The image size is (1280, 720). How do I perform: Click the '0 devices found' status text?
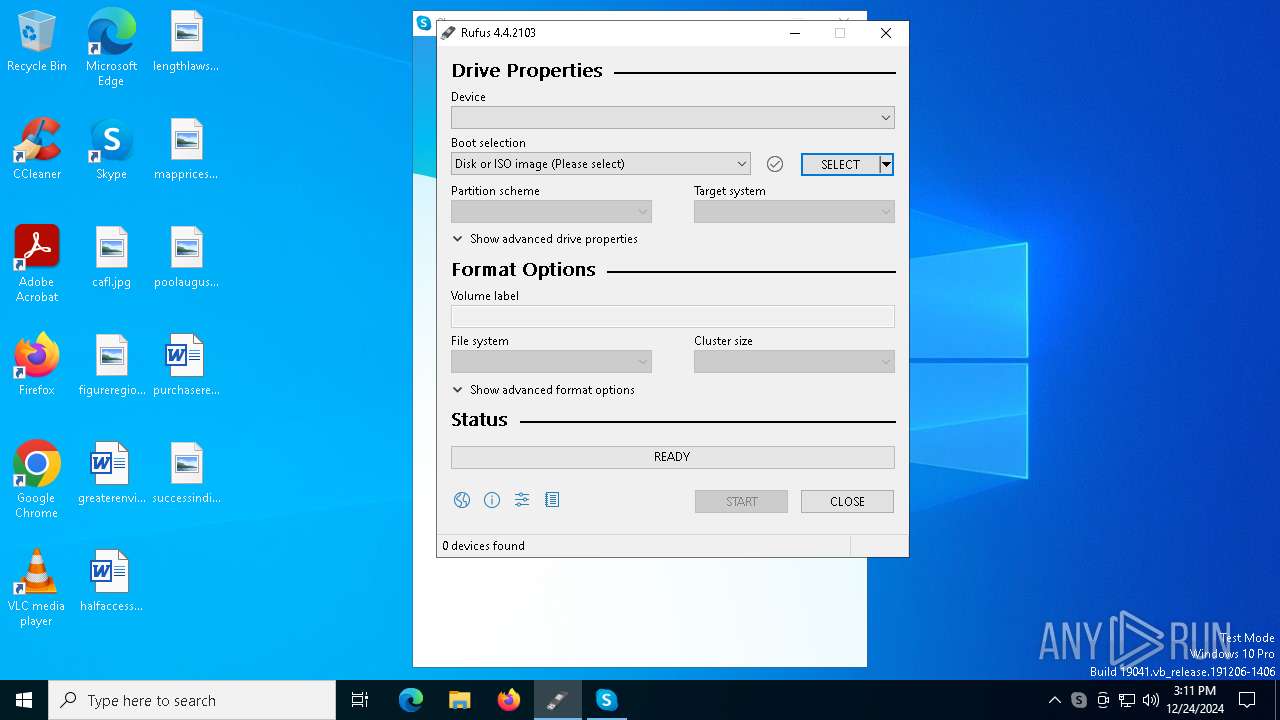point(484,546)
